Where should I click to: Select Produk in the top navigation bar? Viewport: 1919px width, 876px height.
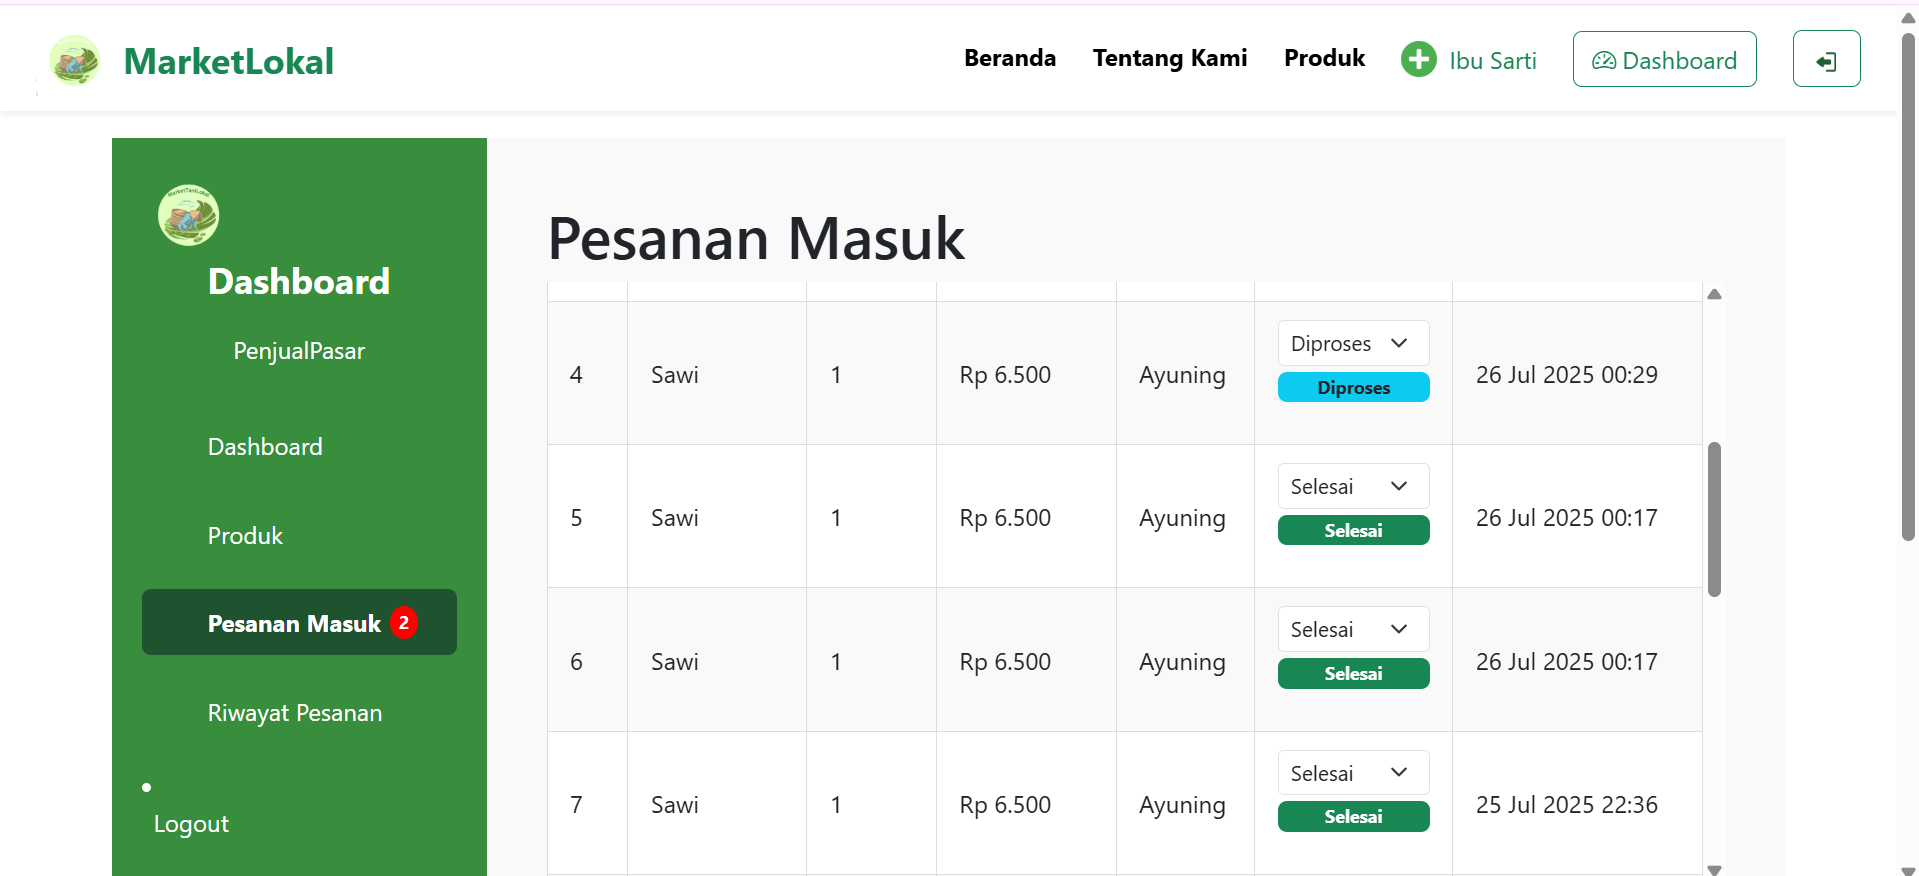tap(1324, 58)
